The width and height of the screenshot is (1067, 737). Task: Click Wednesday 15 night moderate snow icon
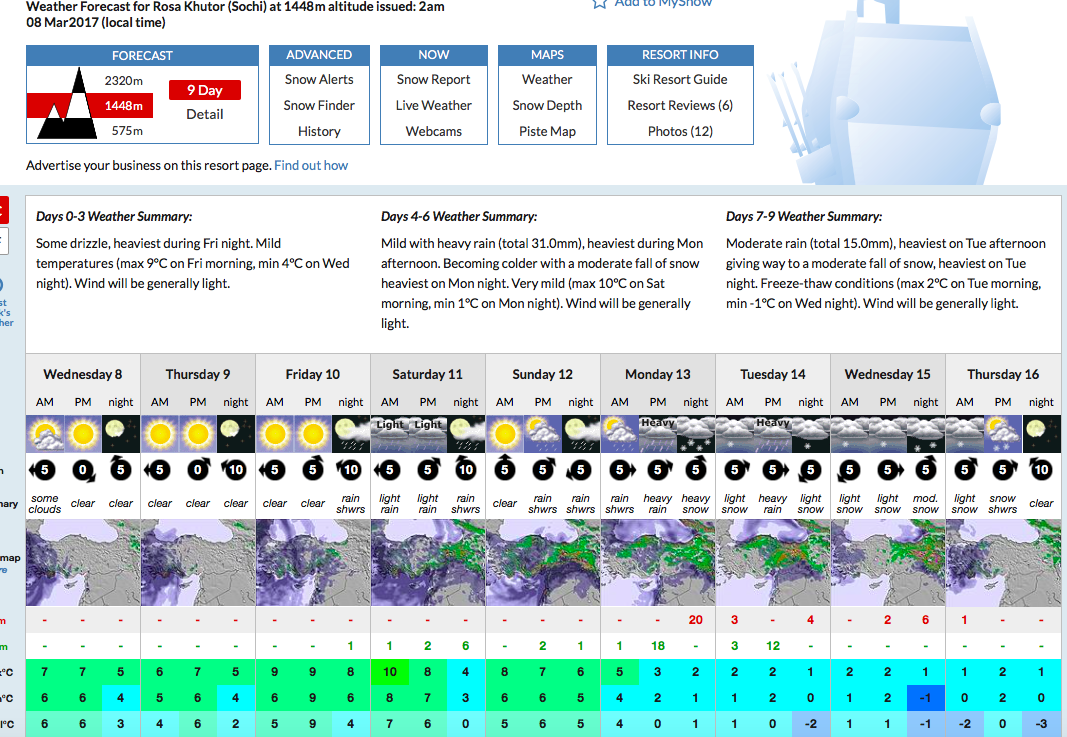[925, 433]
